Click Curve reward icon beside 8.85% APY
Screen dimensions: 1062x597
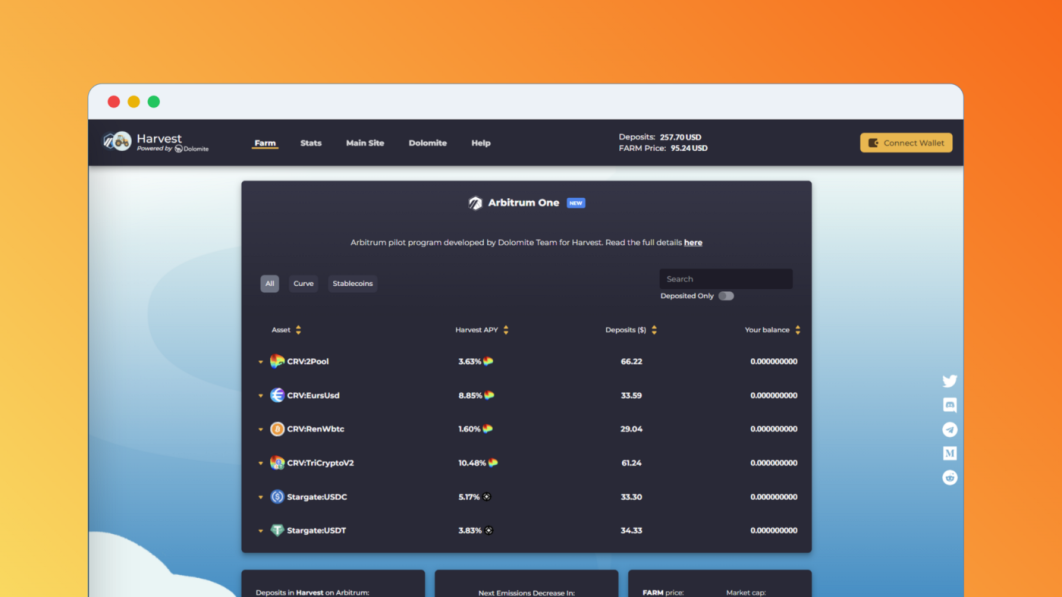pos(489,395)
